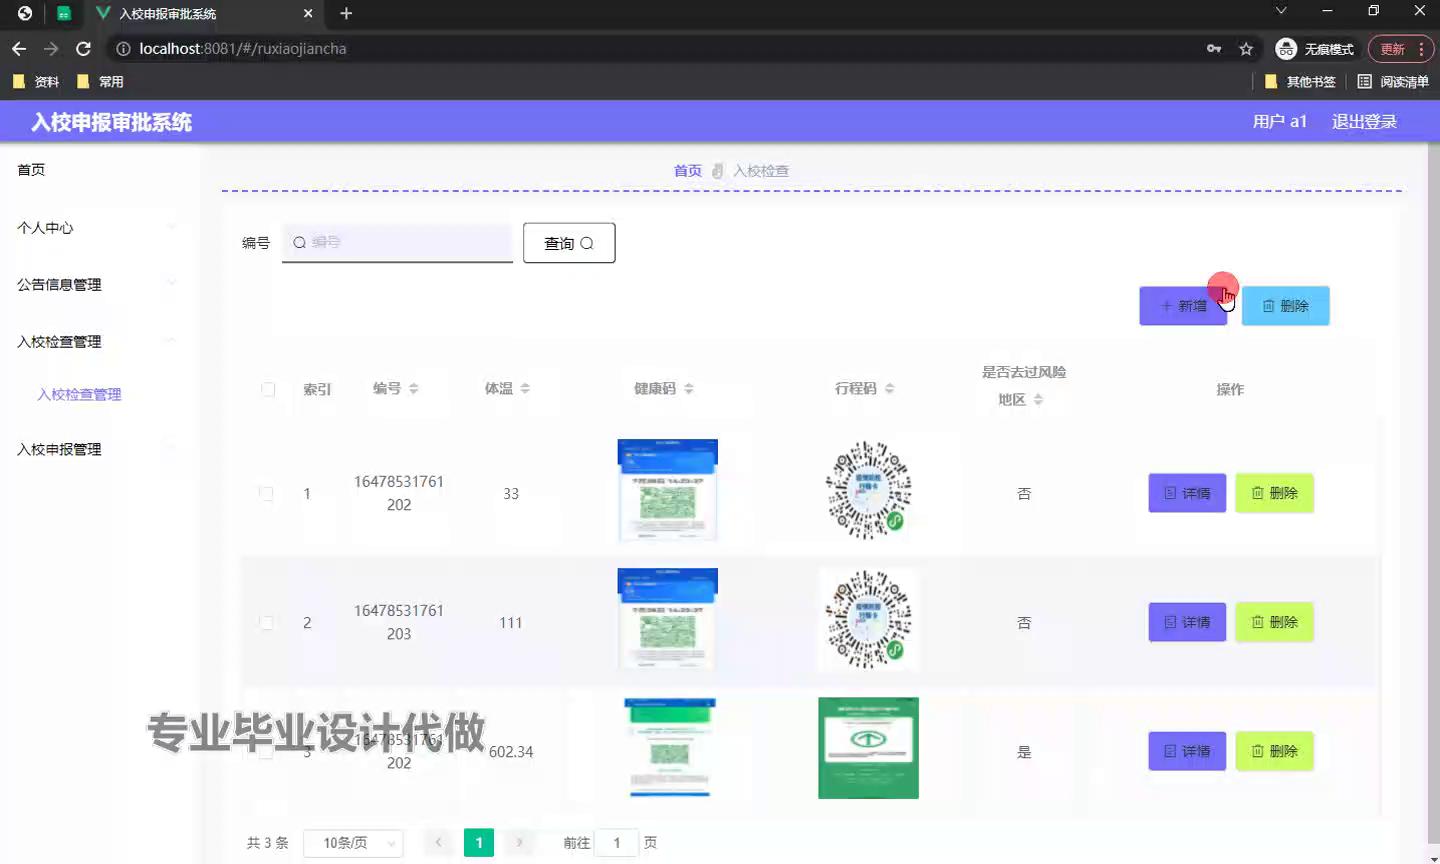This screenshot has height=864, width=1440.
Task: Toggle the select-all checkbox in table header
Action: pos(268,389)
